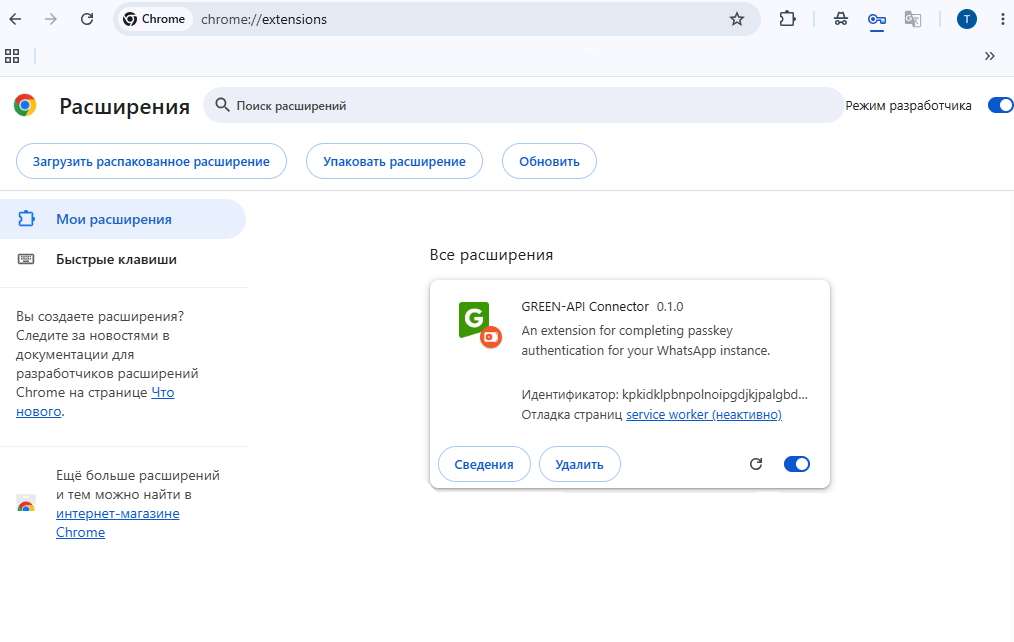Open the Extensions puzzle icon in toolbar
Viewport: 1014px width, 642px height.
[787, 19]
